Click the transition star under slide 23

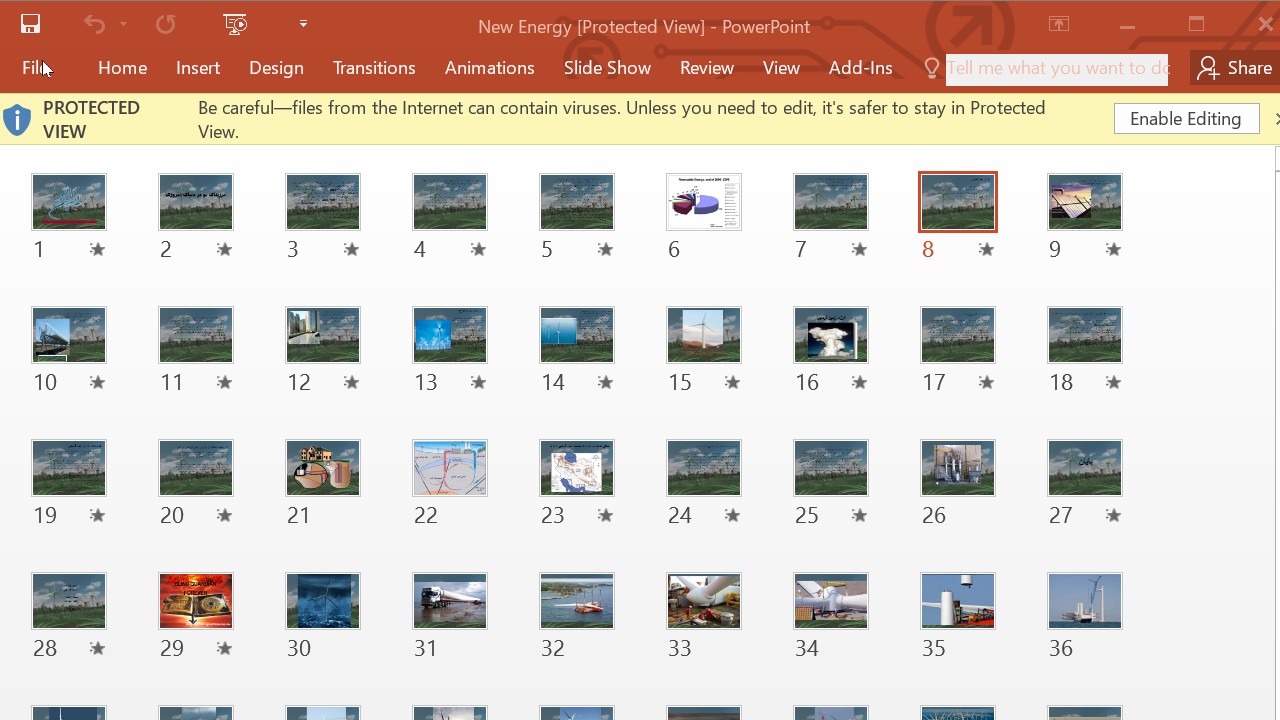[605, 515]
